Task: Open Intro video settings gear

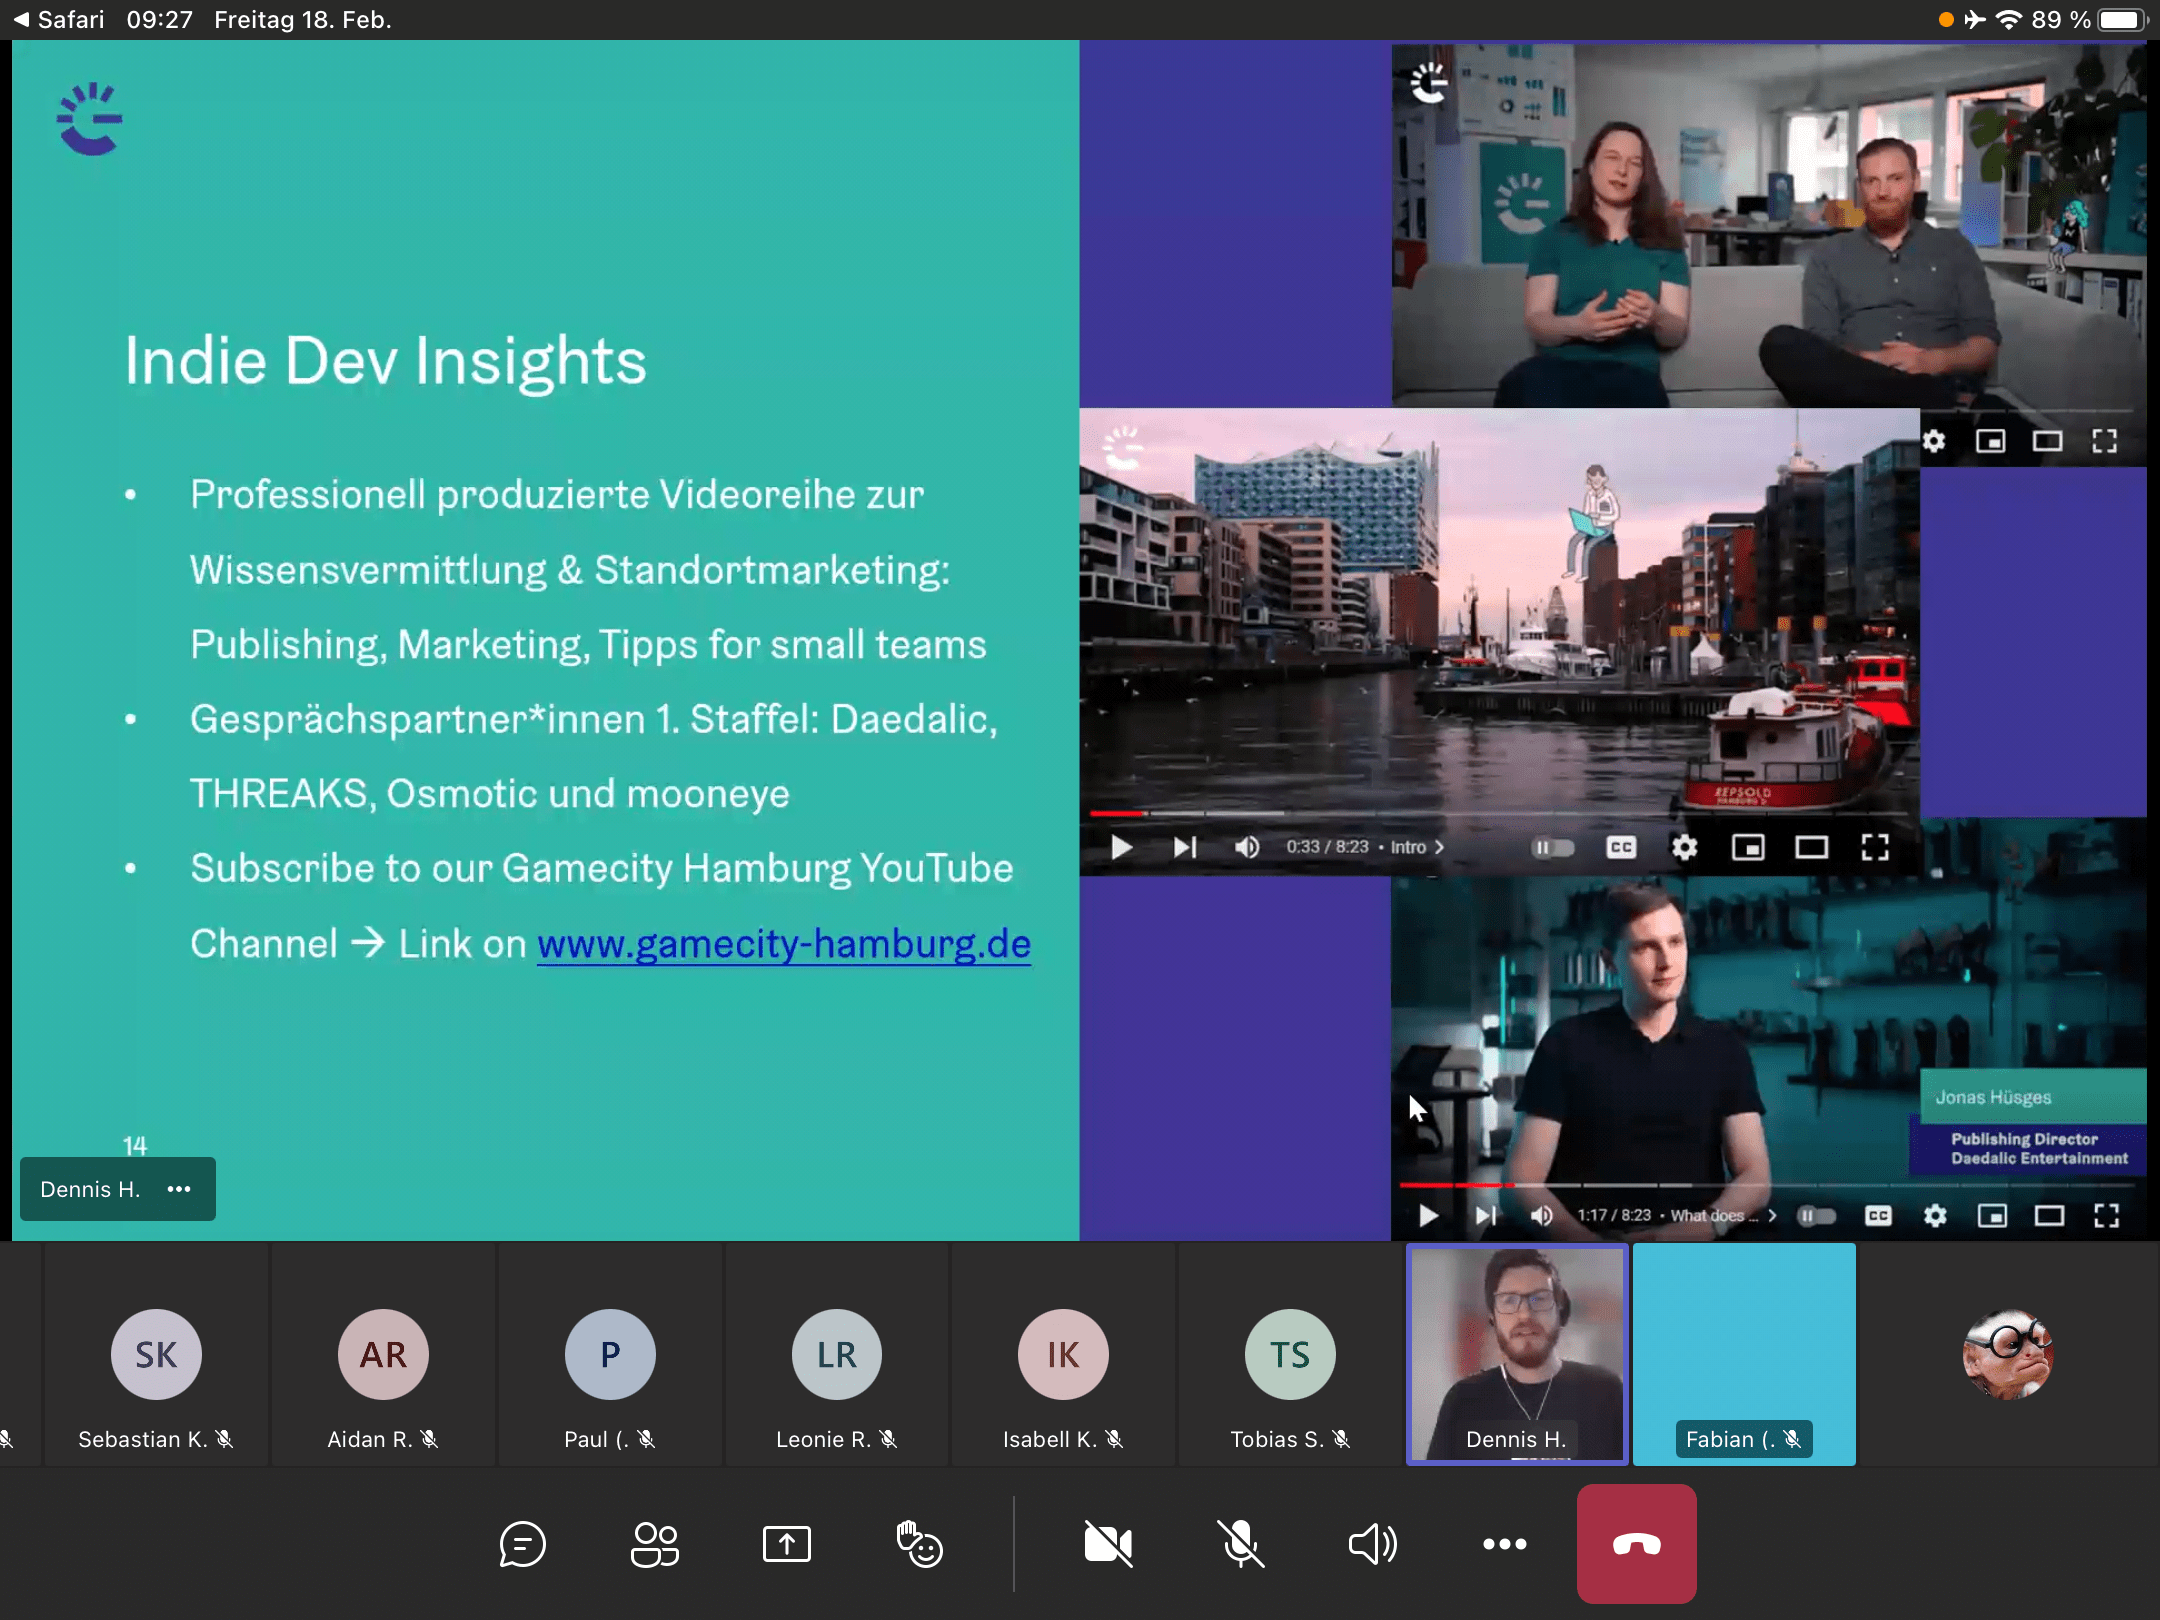Action: pyautogui.click(x=1685, y=848)
